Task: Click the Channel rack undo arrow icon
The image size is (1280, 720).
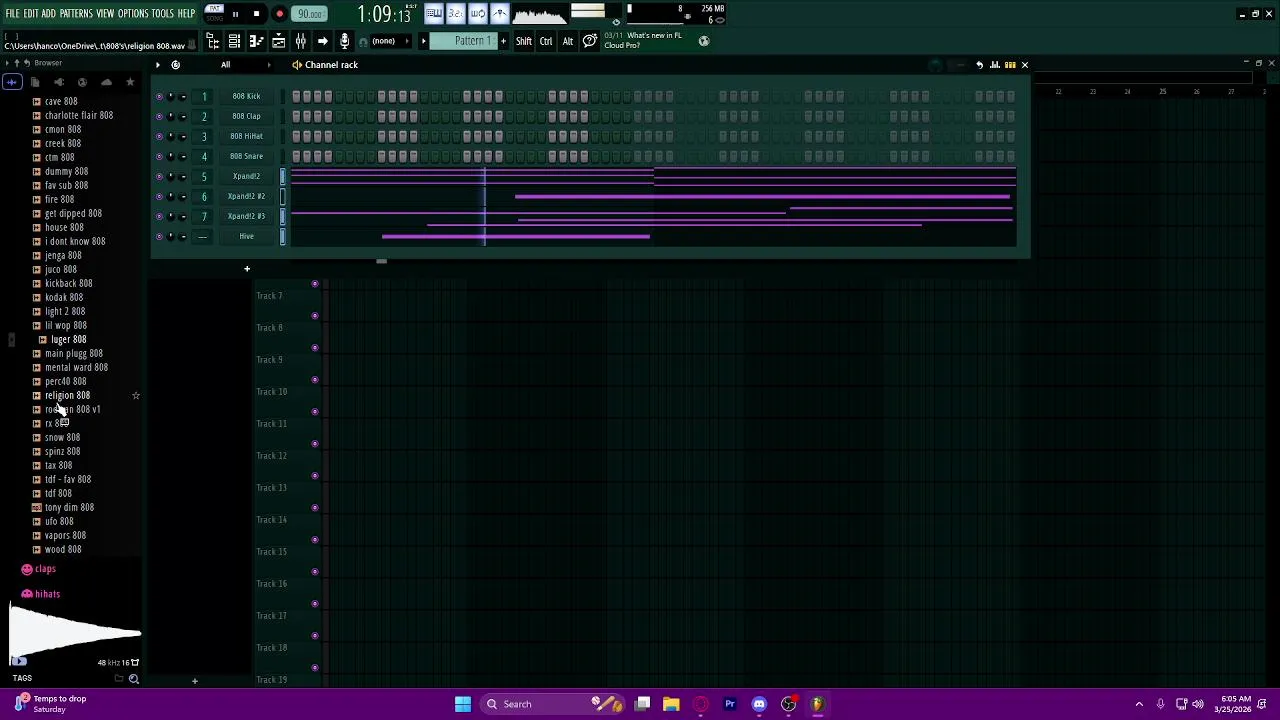Action: (980, 65)
